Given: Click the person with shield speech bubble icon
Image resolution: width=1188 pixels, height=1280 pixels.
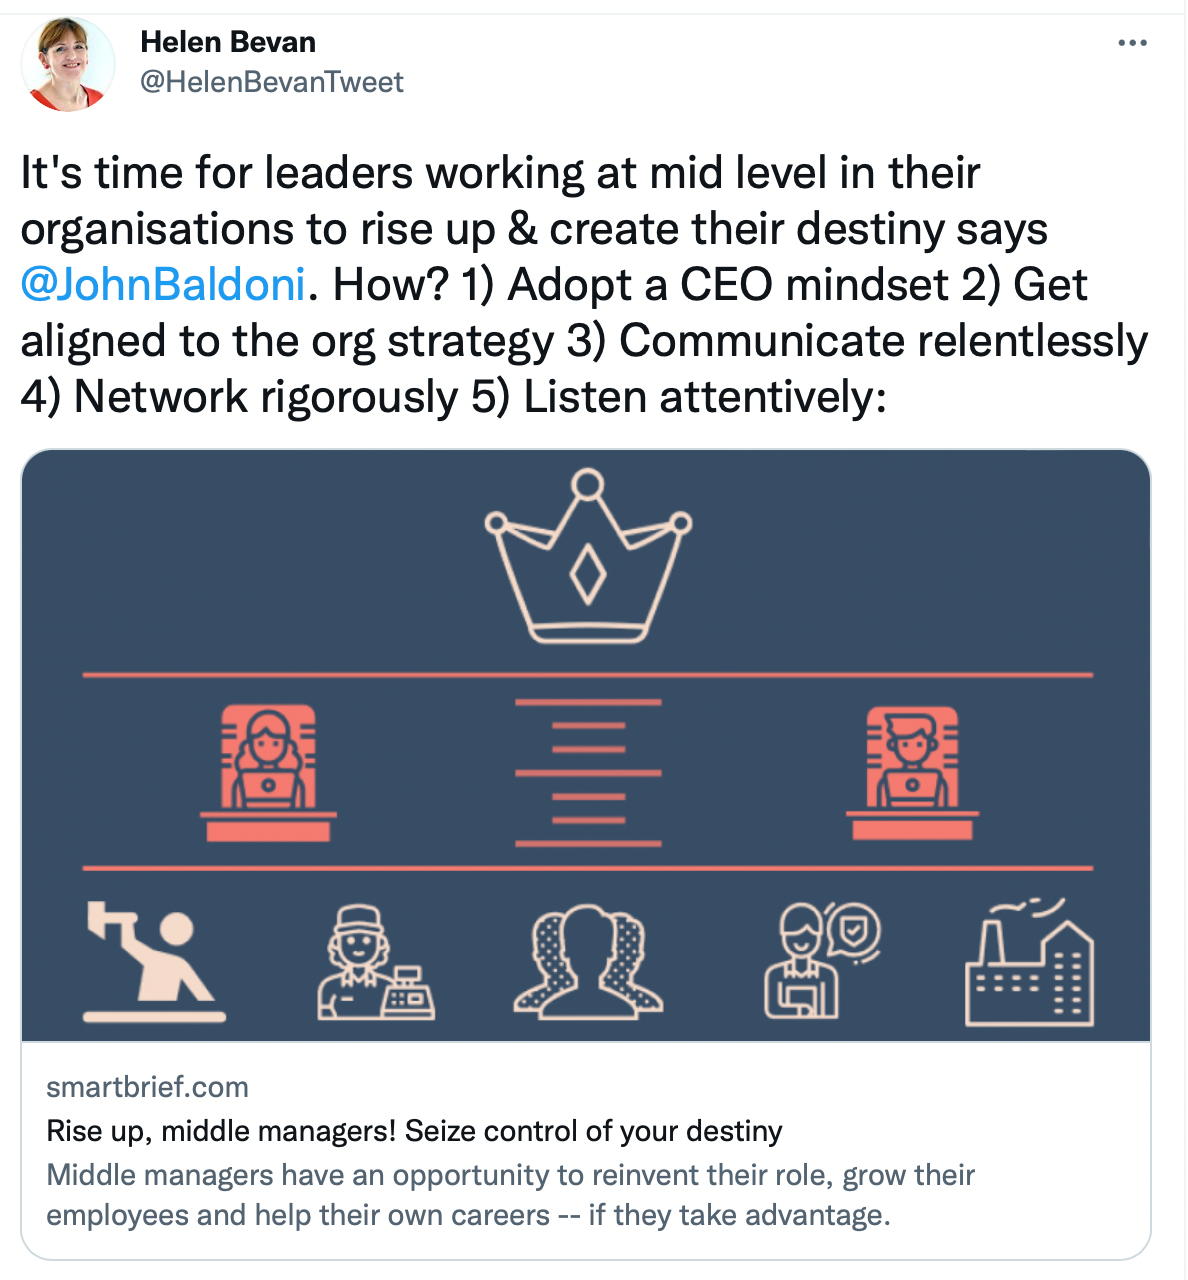Looking at the screenshot, I should [822, 960].
